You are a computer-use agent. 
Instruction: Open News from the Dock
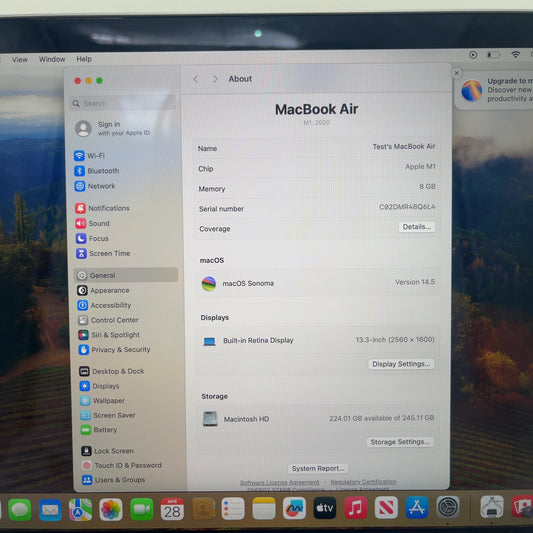tap(386, 508)
